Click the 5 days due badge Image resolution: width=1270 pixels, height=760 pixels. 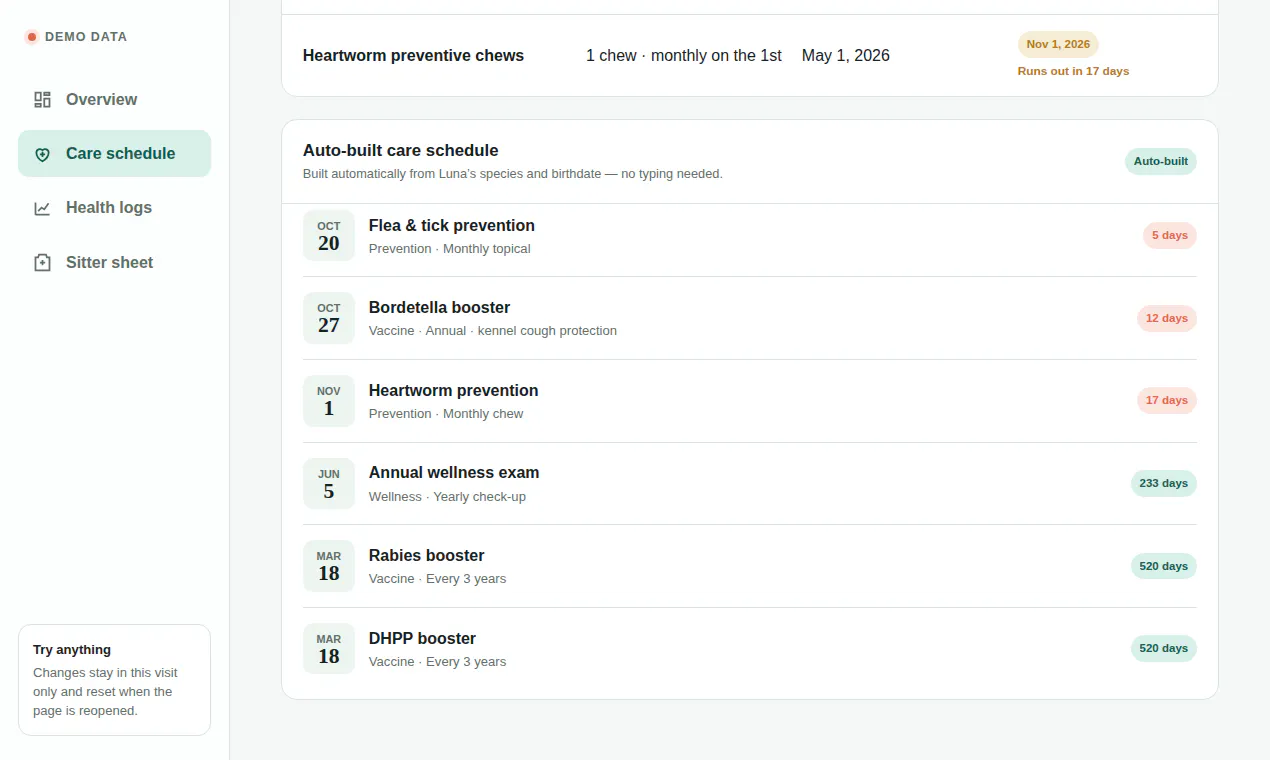[1169, 236]
